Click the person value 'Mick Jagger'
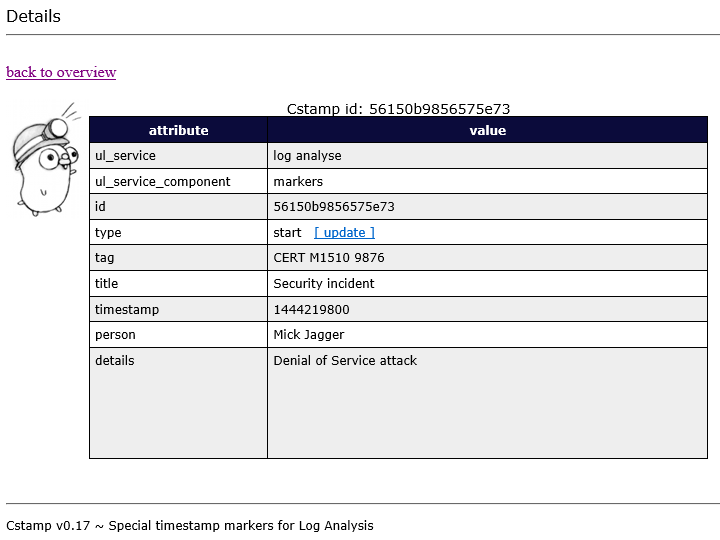The image size is (720, 540). [x=308, y=335]
